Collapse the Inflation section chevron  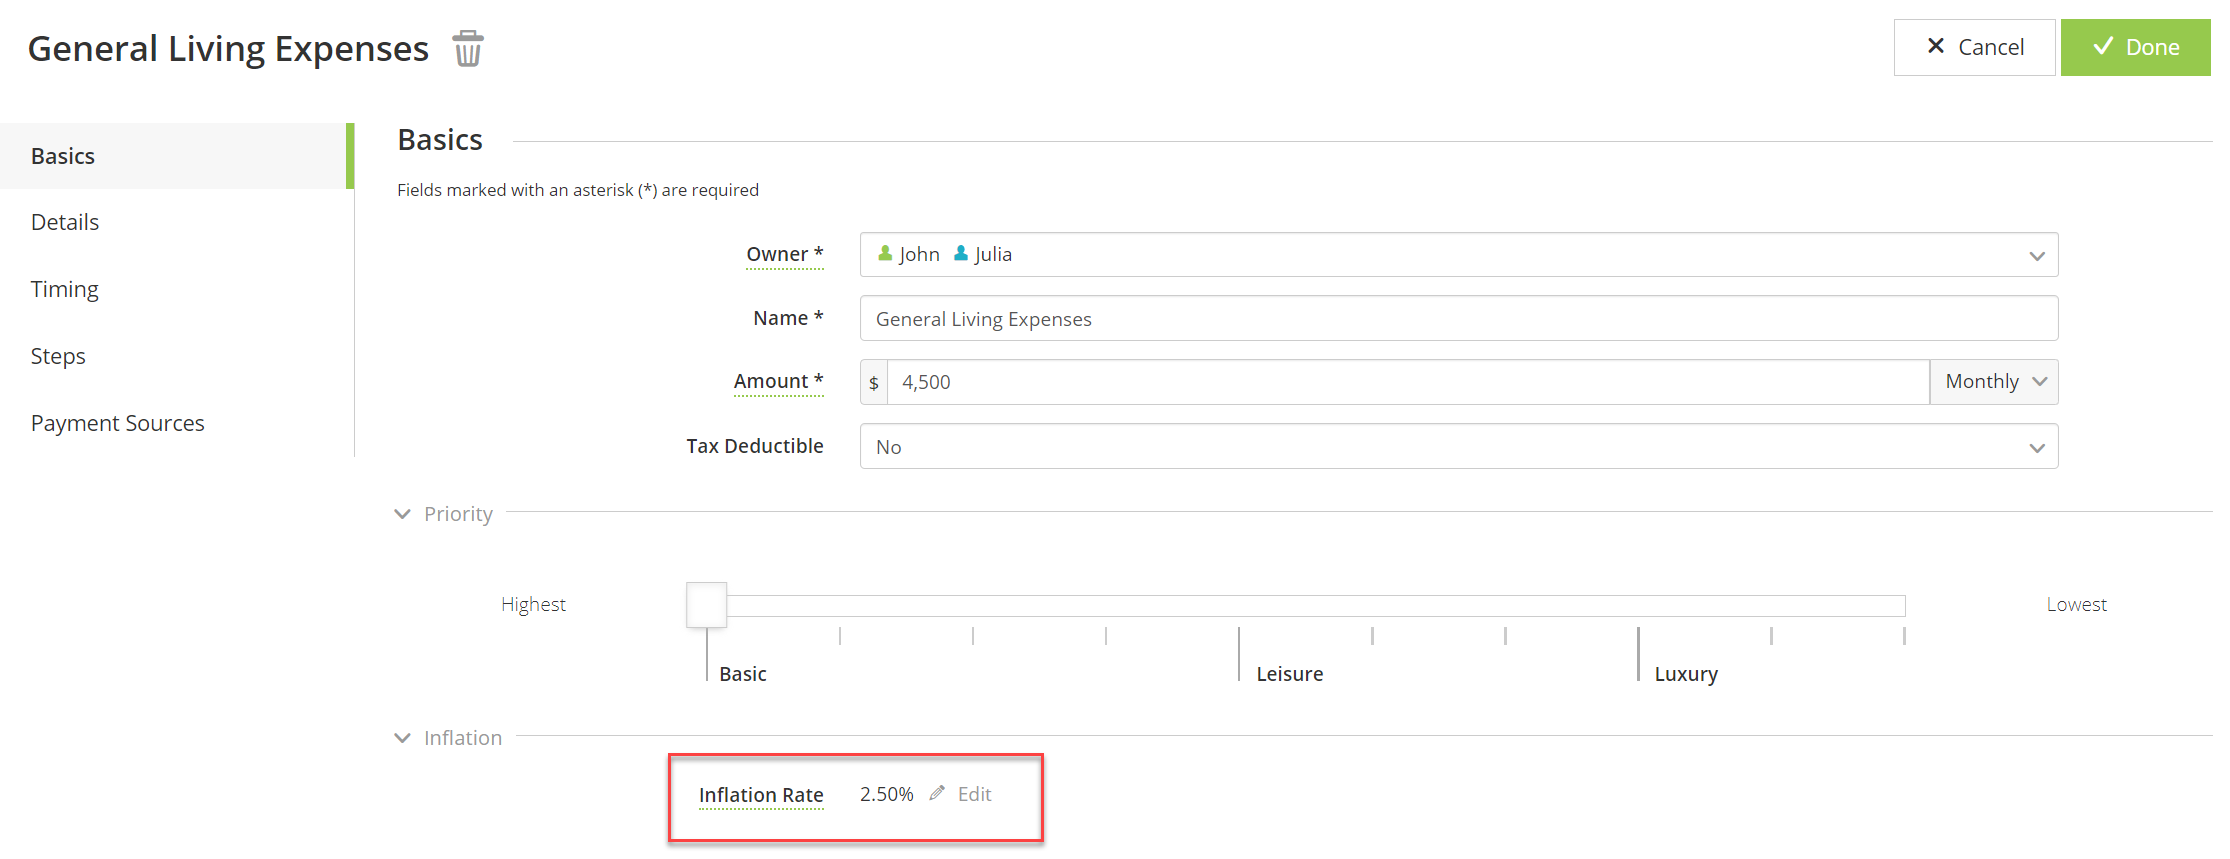point(403,738)
